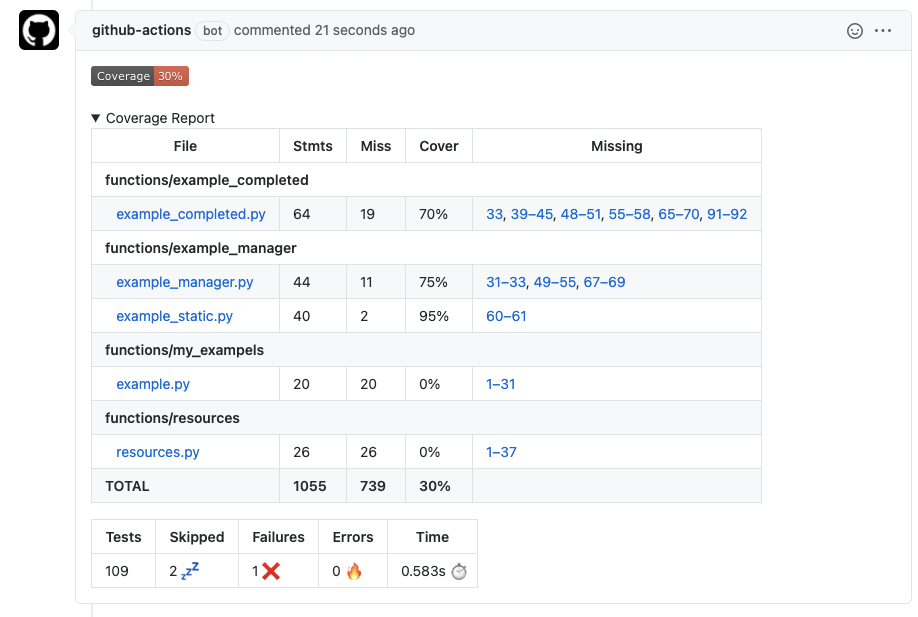Click the 0.583s time value
The image size is (918, 617).
point(423,571)
